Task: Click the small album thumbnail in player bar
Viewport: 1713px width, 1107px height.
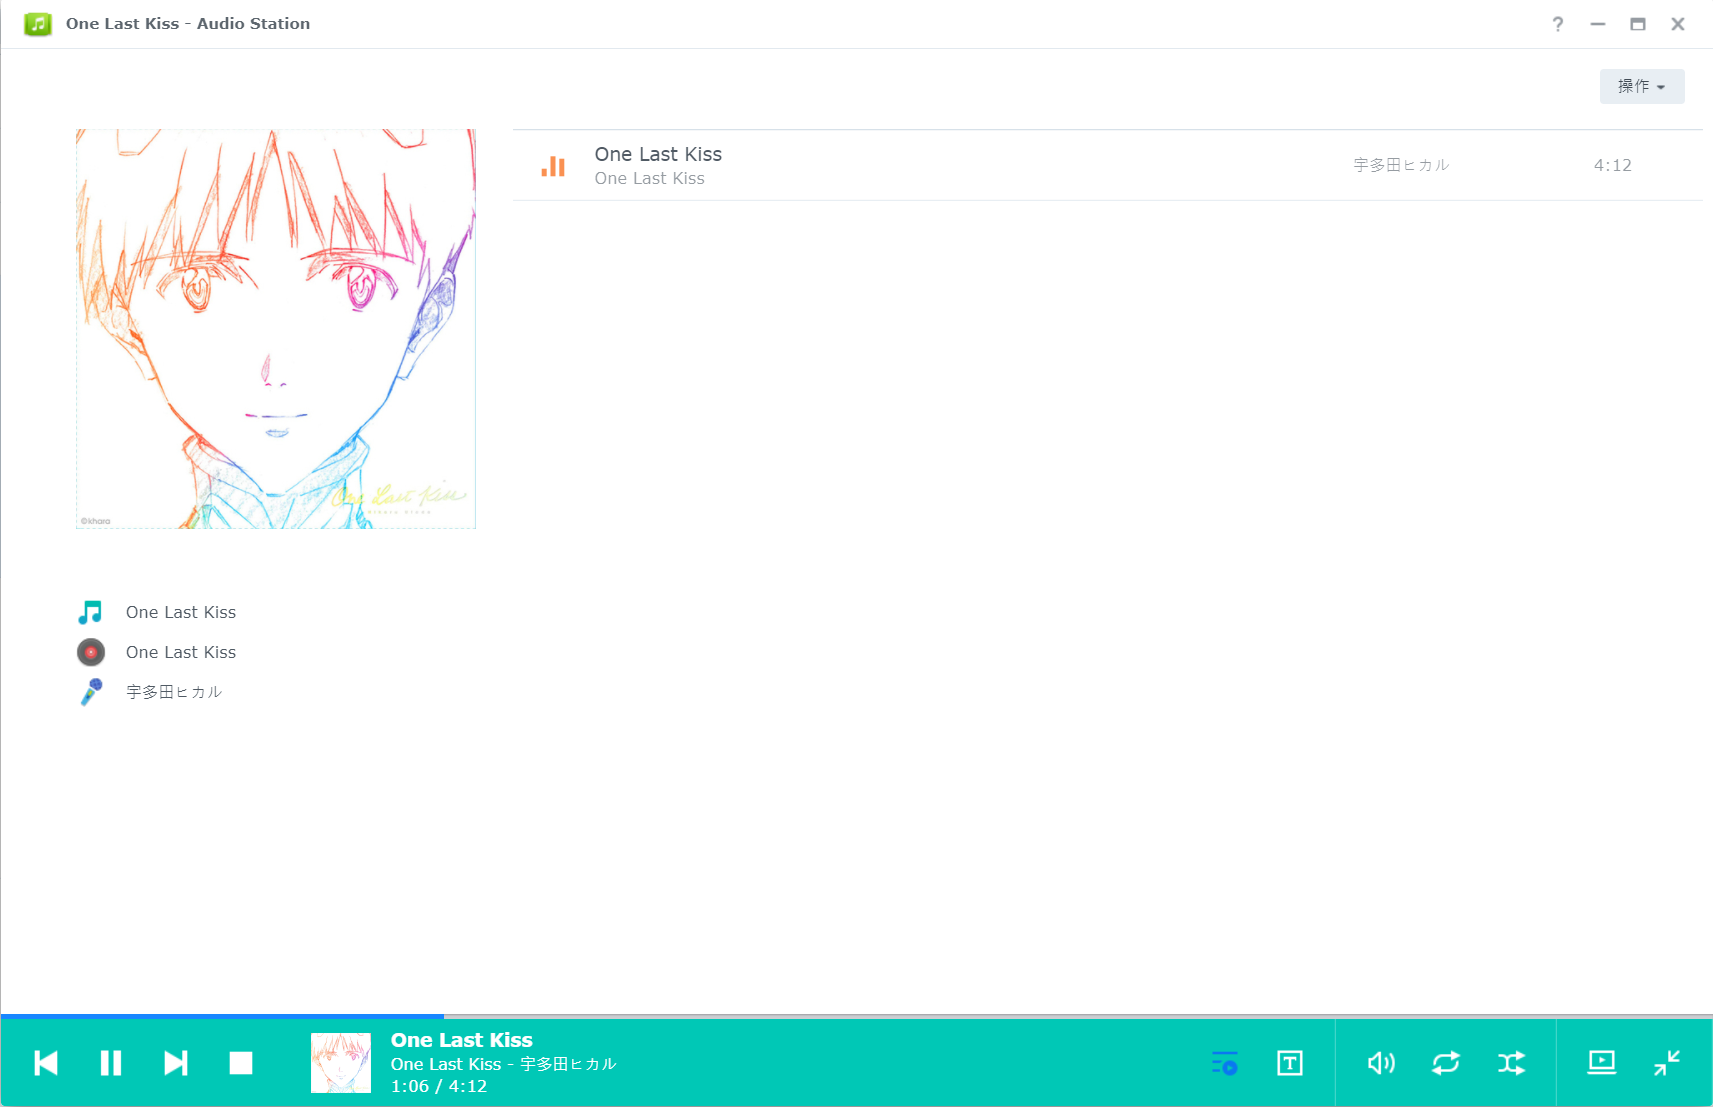Action: pos(341,1063)
